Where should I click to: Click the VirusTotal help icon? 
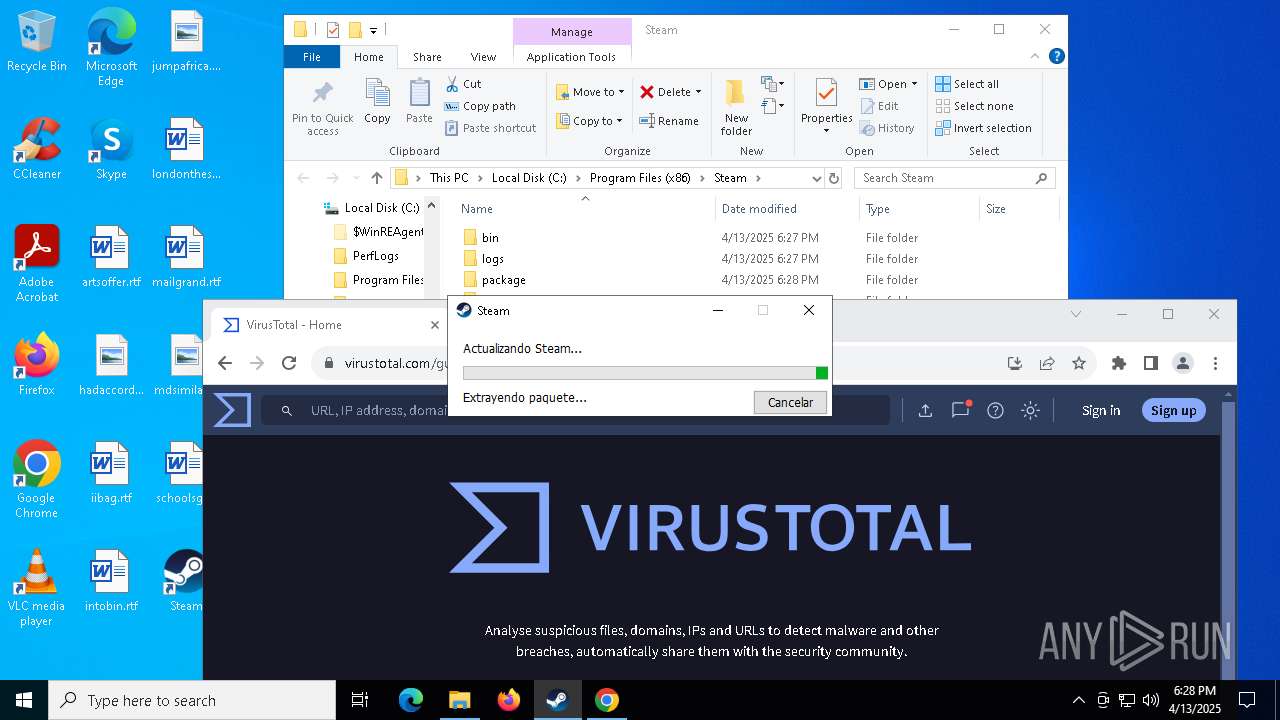995,410
